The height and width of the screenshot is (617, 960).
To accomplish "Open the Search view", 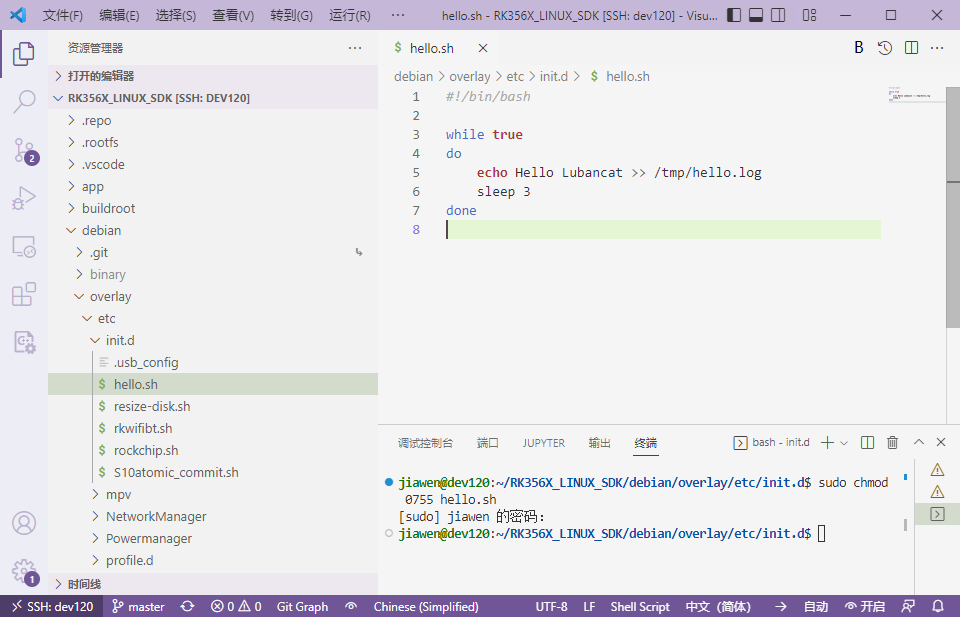I will 23,101.
